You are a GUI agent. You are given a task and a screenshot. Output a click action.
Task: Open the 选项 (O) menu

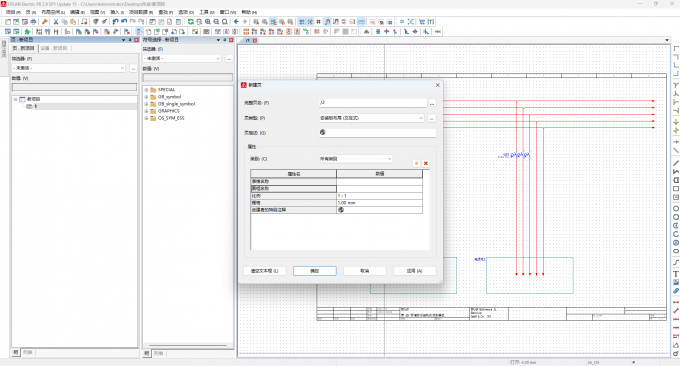[x=186, y=12]
